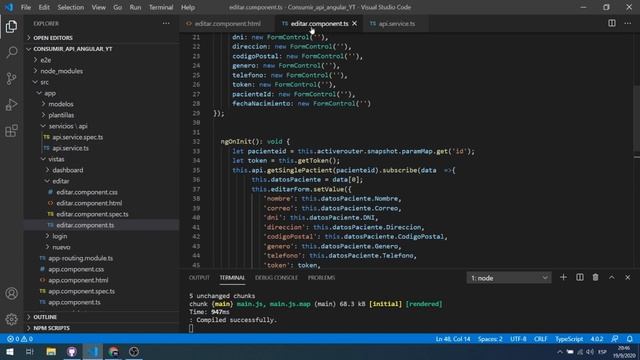Change the UTF-8 encoding setting

[x=518, y=339]
